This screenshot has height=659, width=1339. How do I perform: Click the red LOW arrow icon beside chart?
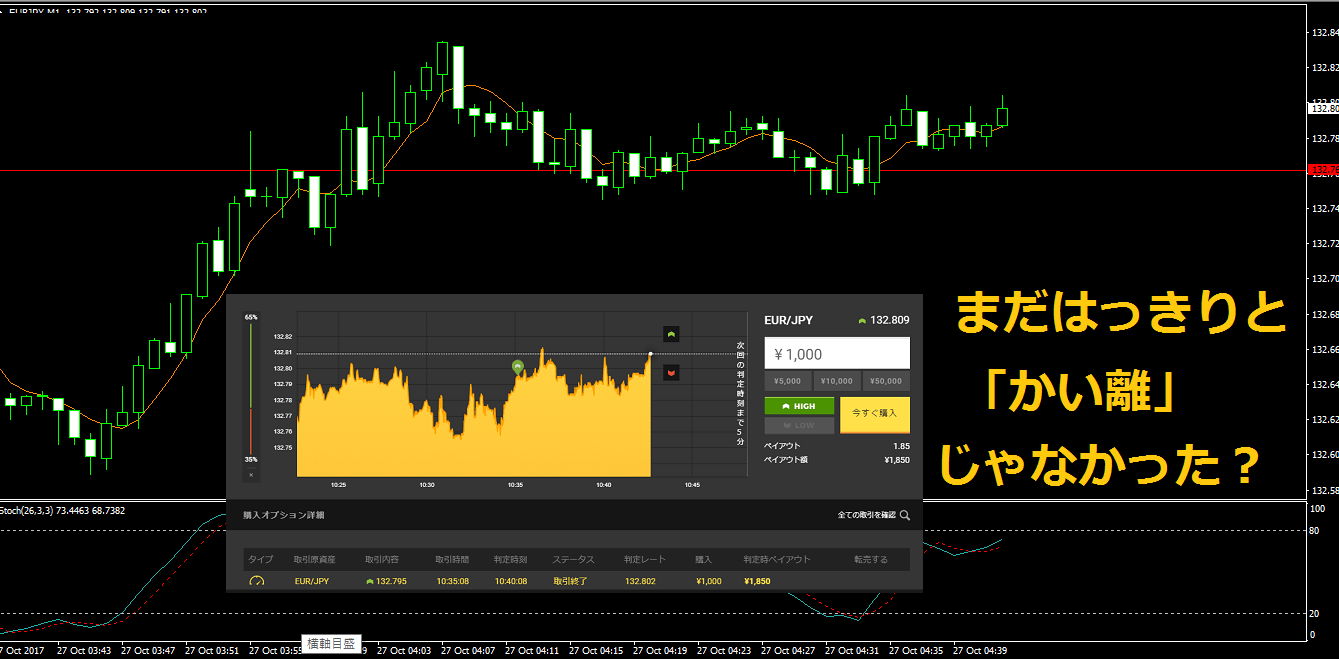(x=671, y=373)
